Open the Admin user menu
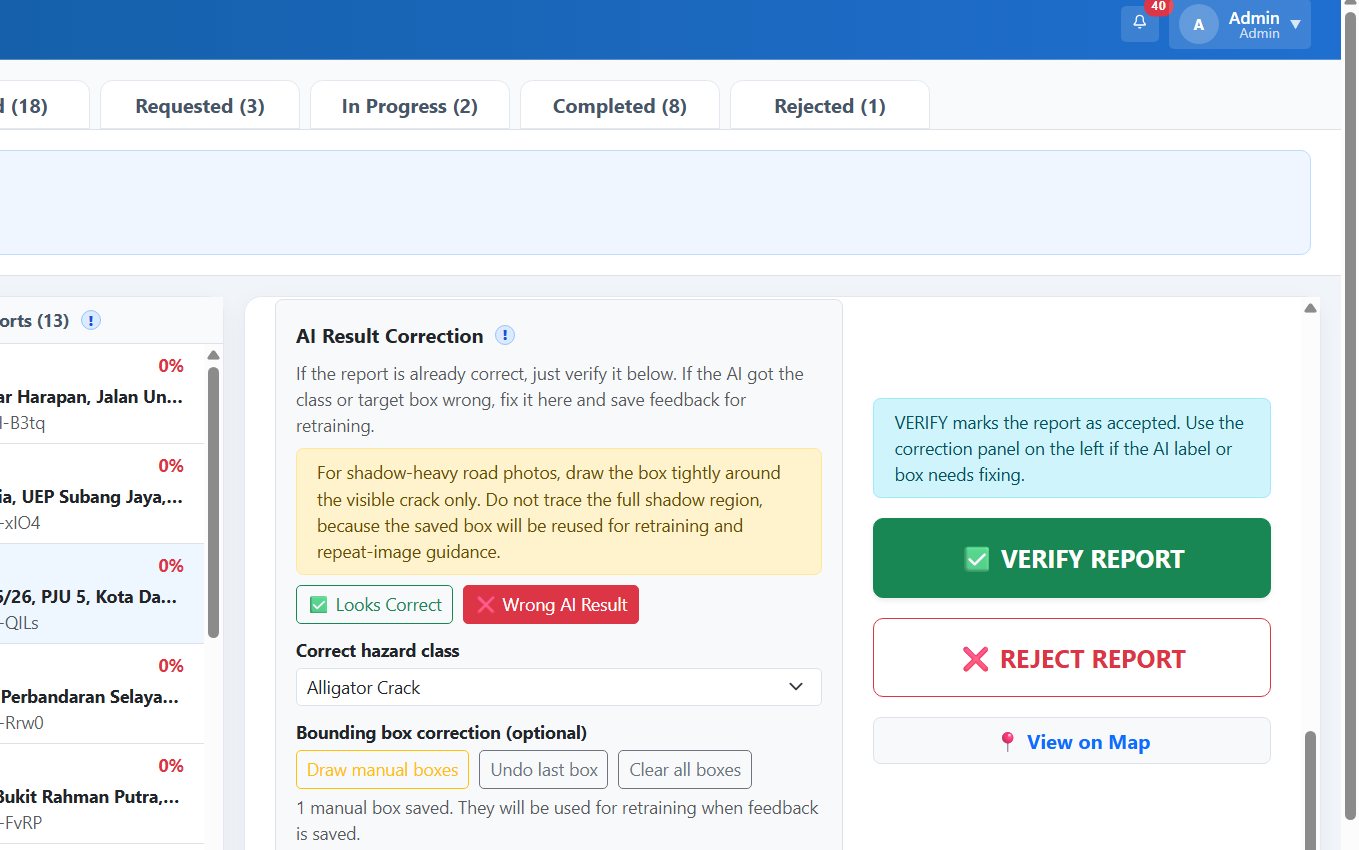This screenshot has height=850, width=1359. coord(1240,24)
